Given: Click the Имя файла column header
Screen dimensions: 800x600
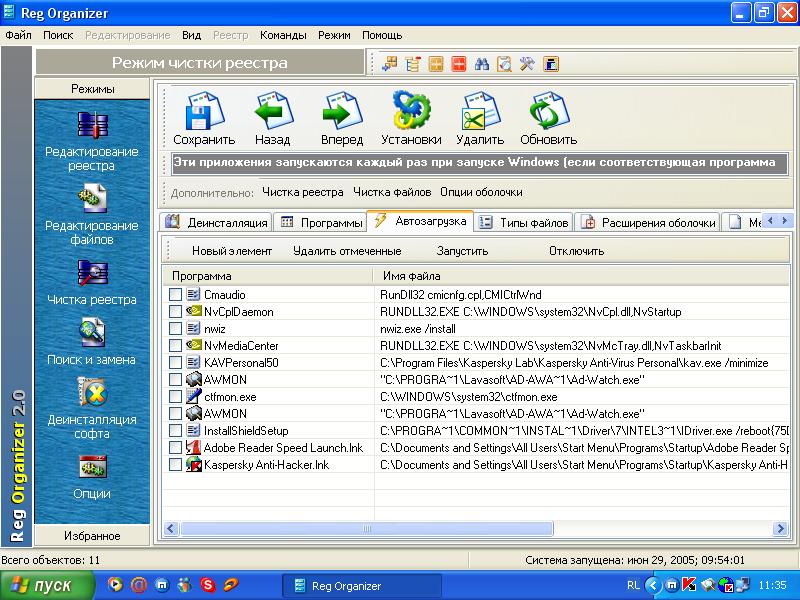Looking at the screenshot, I should 581,276.
